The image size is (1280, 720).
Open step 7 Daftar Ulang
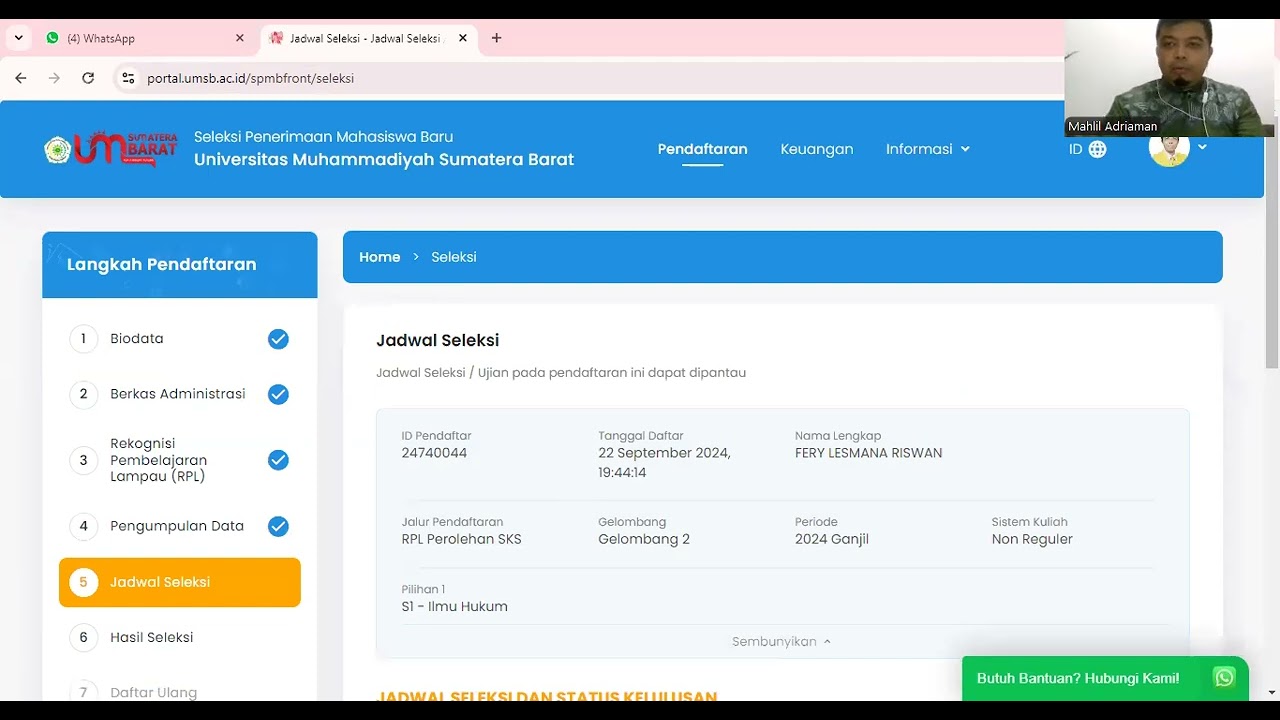click(x=179, y=692)
